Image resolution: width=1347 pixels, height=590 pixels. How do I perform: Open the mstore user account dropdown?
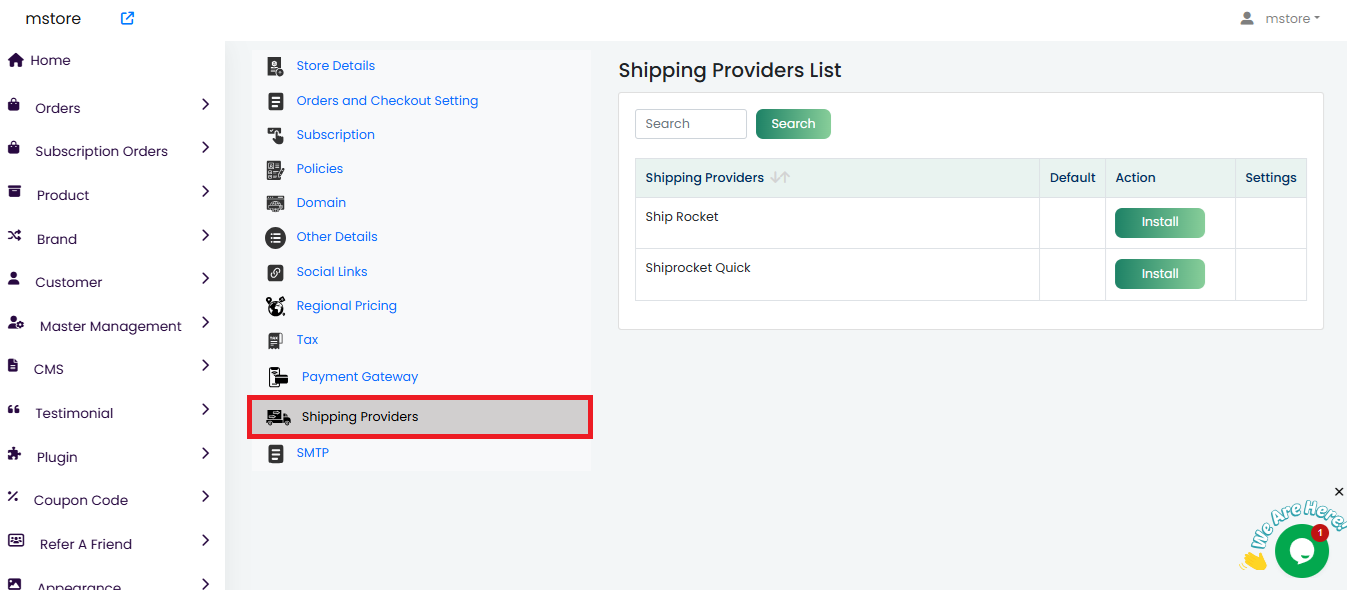[x=1280, y=18]
